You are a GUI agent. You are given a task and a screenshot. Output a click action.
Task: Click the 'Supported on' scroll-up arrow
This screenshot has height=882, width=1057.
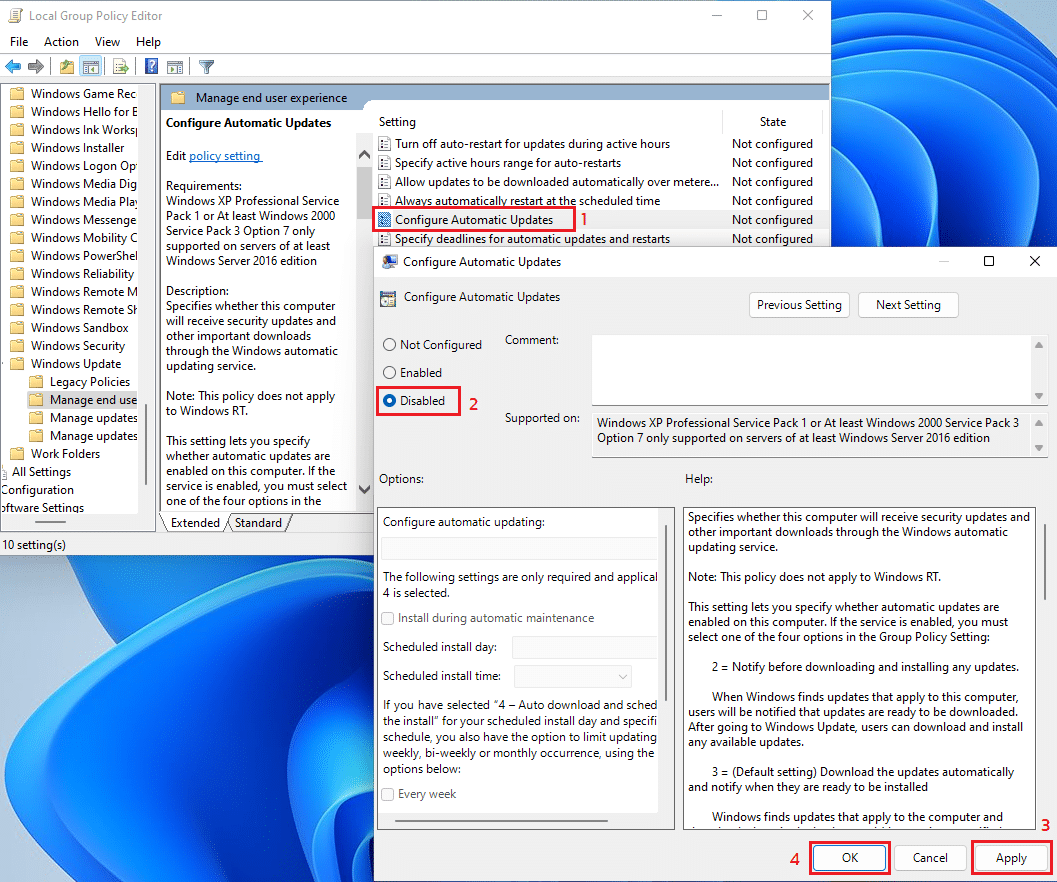tap(1039, 423)
